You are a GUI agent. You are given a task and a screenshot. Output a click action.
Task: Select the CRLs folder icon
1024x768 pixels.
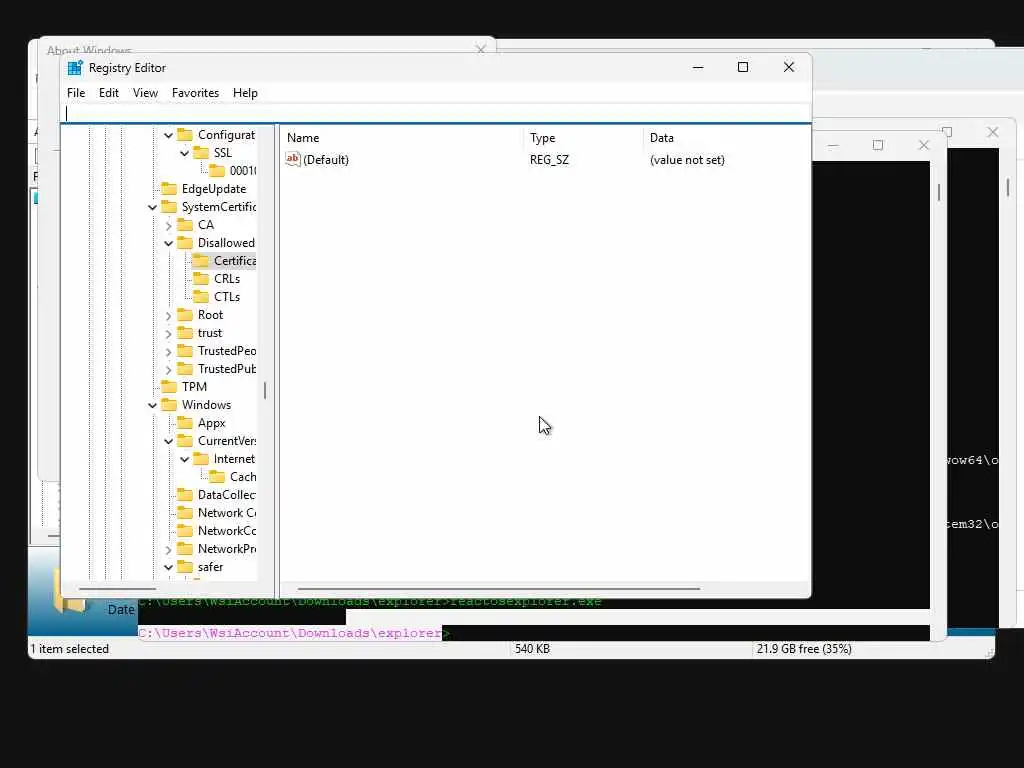point(202,279)
